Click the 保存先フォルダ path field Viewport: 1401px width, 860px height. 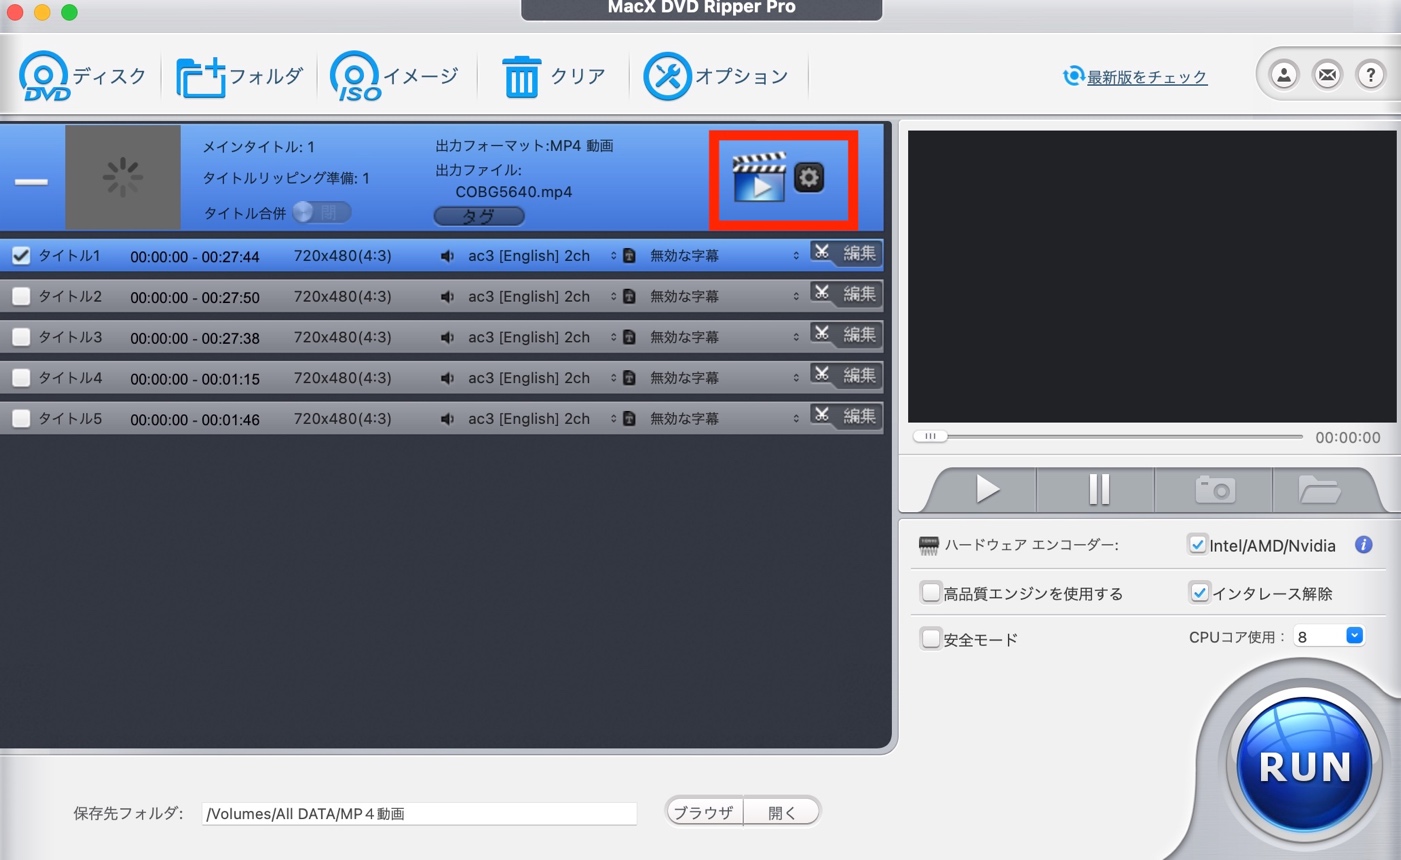[419, 814]
